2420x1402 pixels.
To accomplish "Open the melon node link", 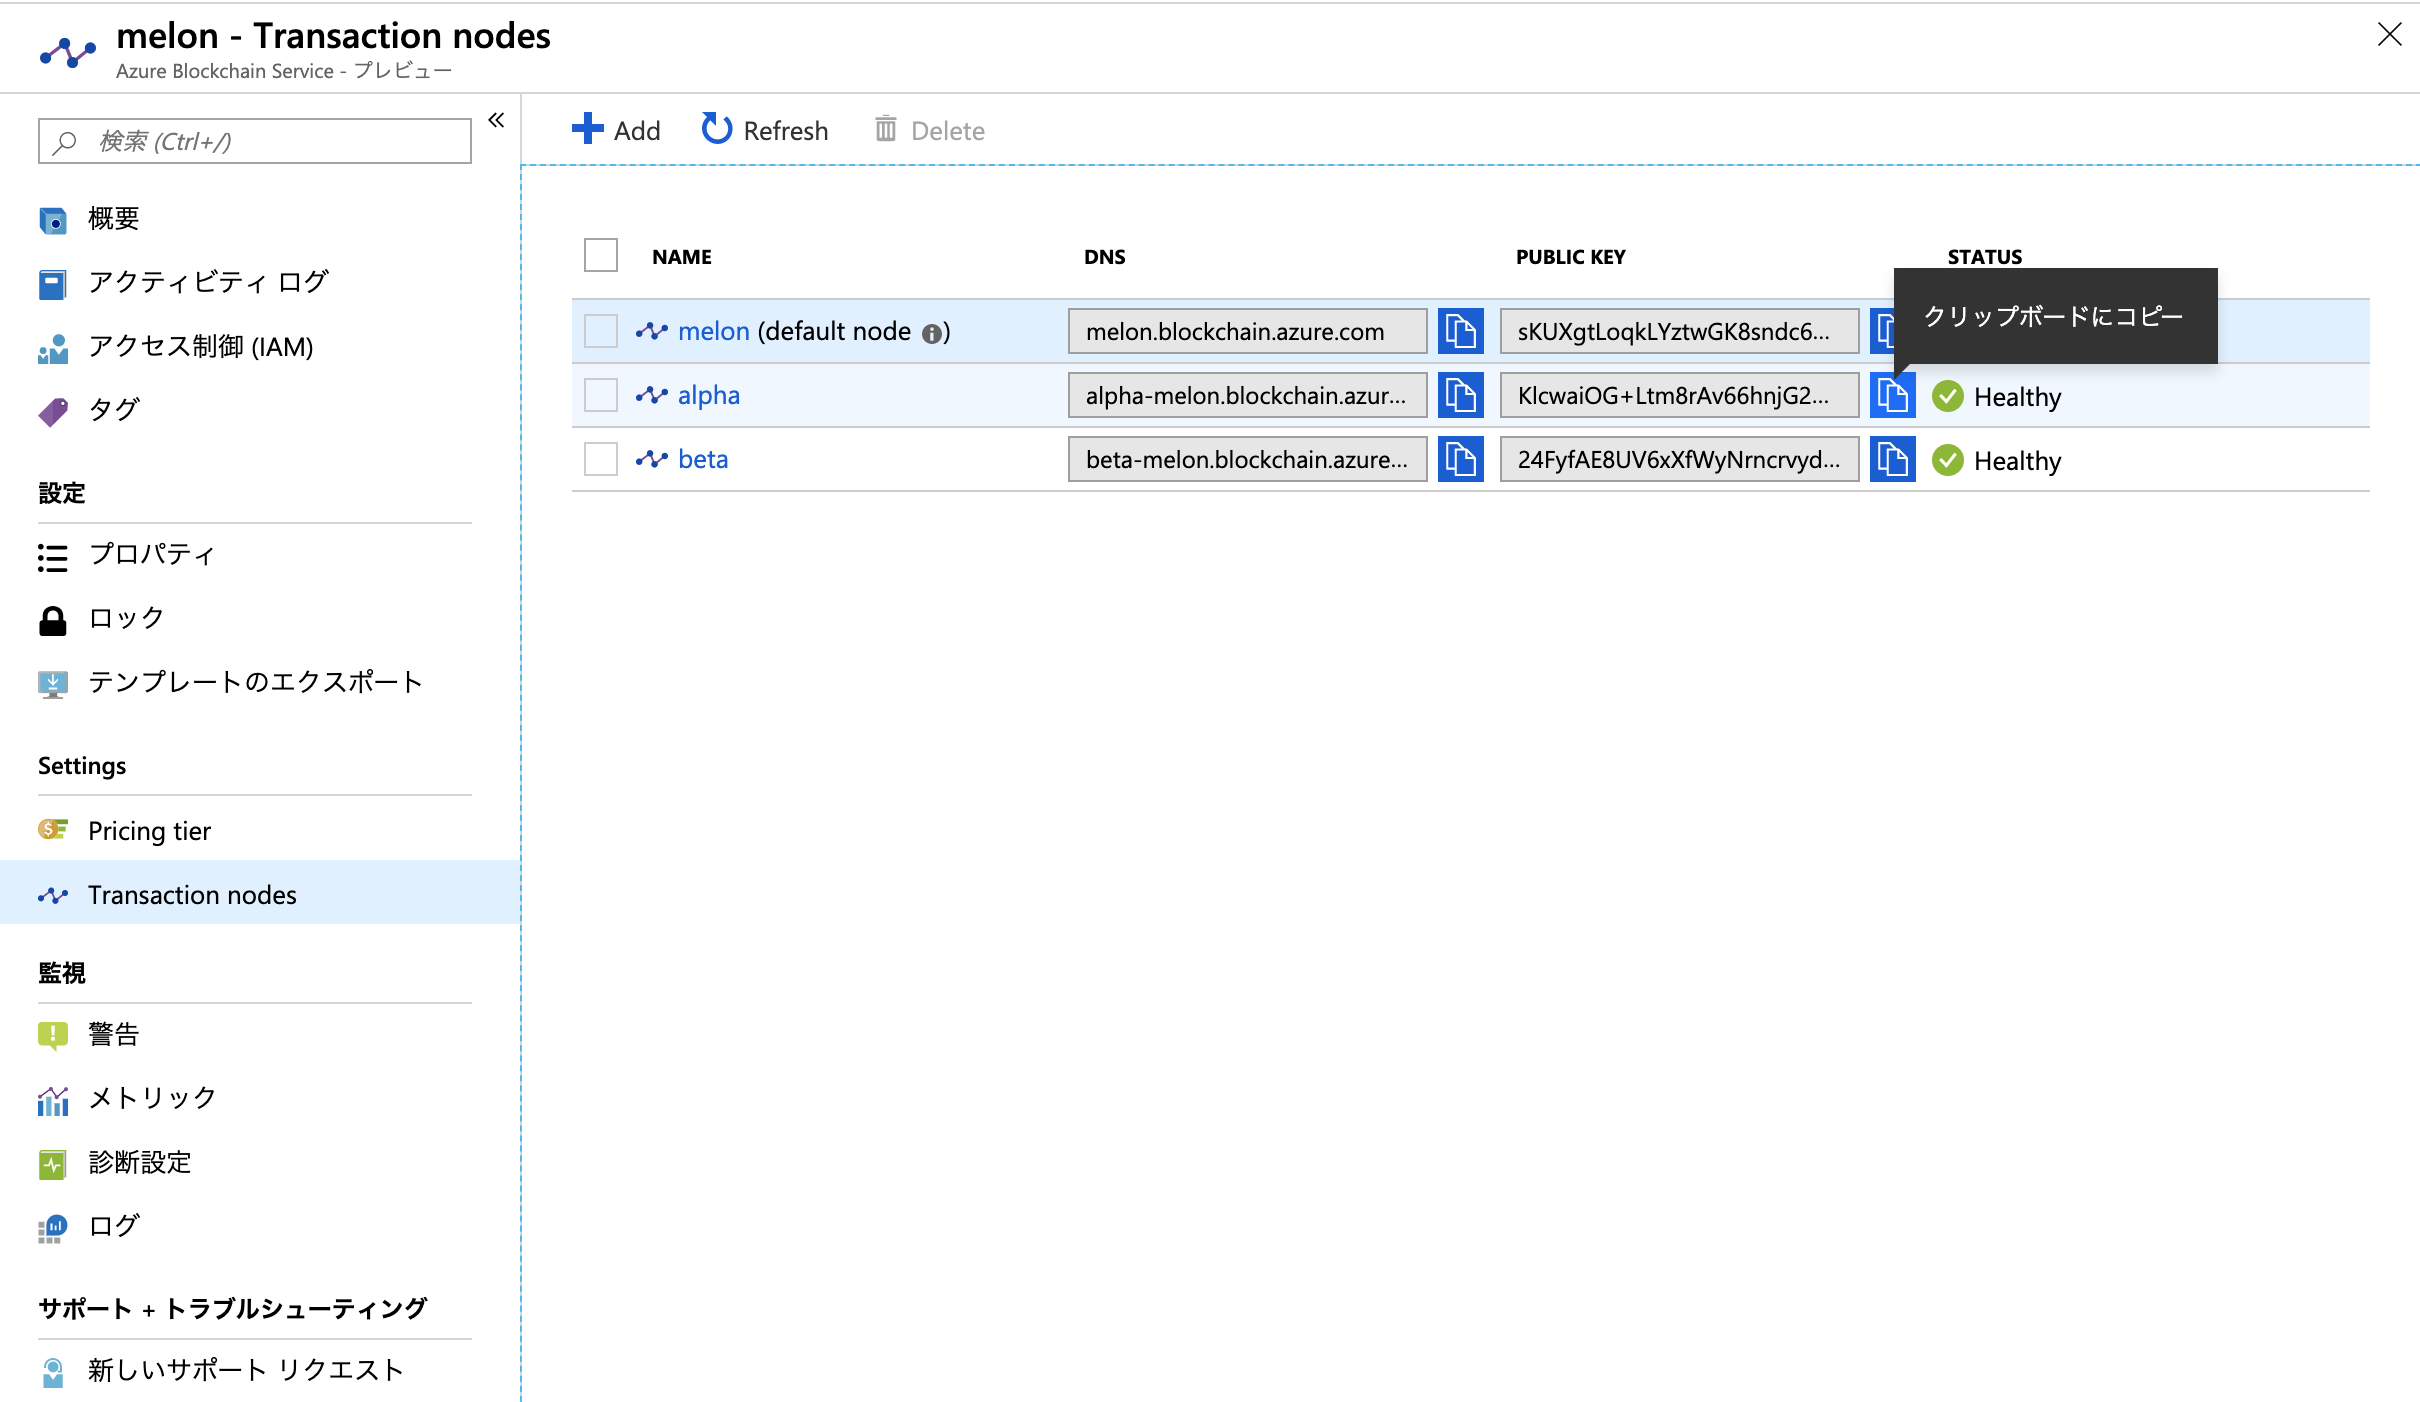I will pos(713,331).
